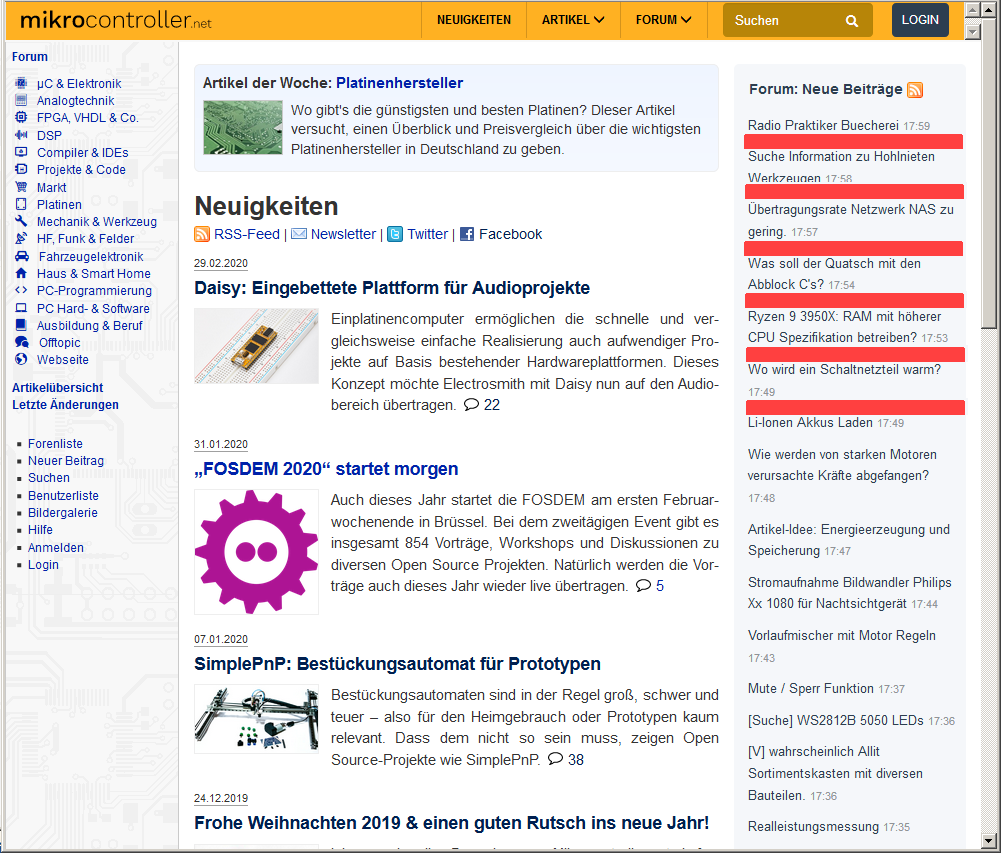Click the Newsletter envelope icon
The width and height of the screenshot is (1001, 853).
(x=299, y=234)
